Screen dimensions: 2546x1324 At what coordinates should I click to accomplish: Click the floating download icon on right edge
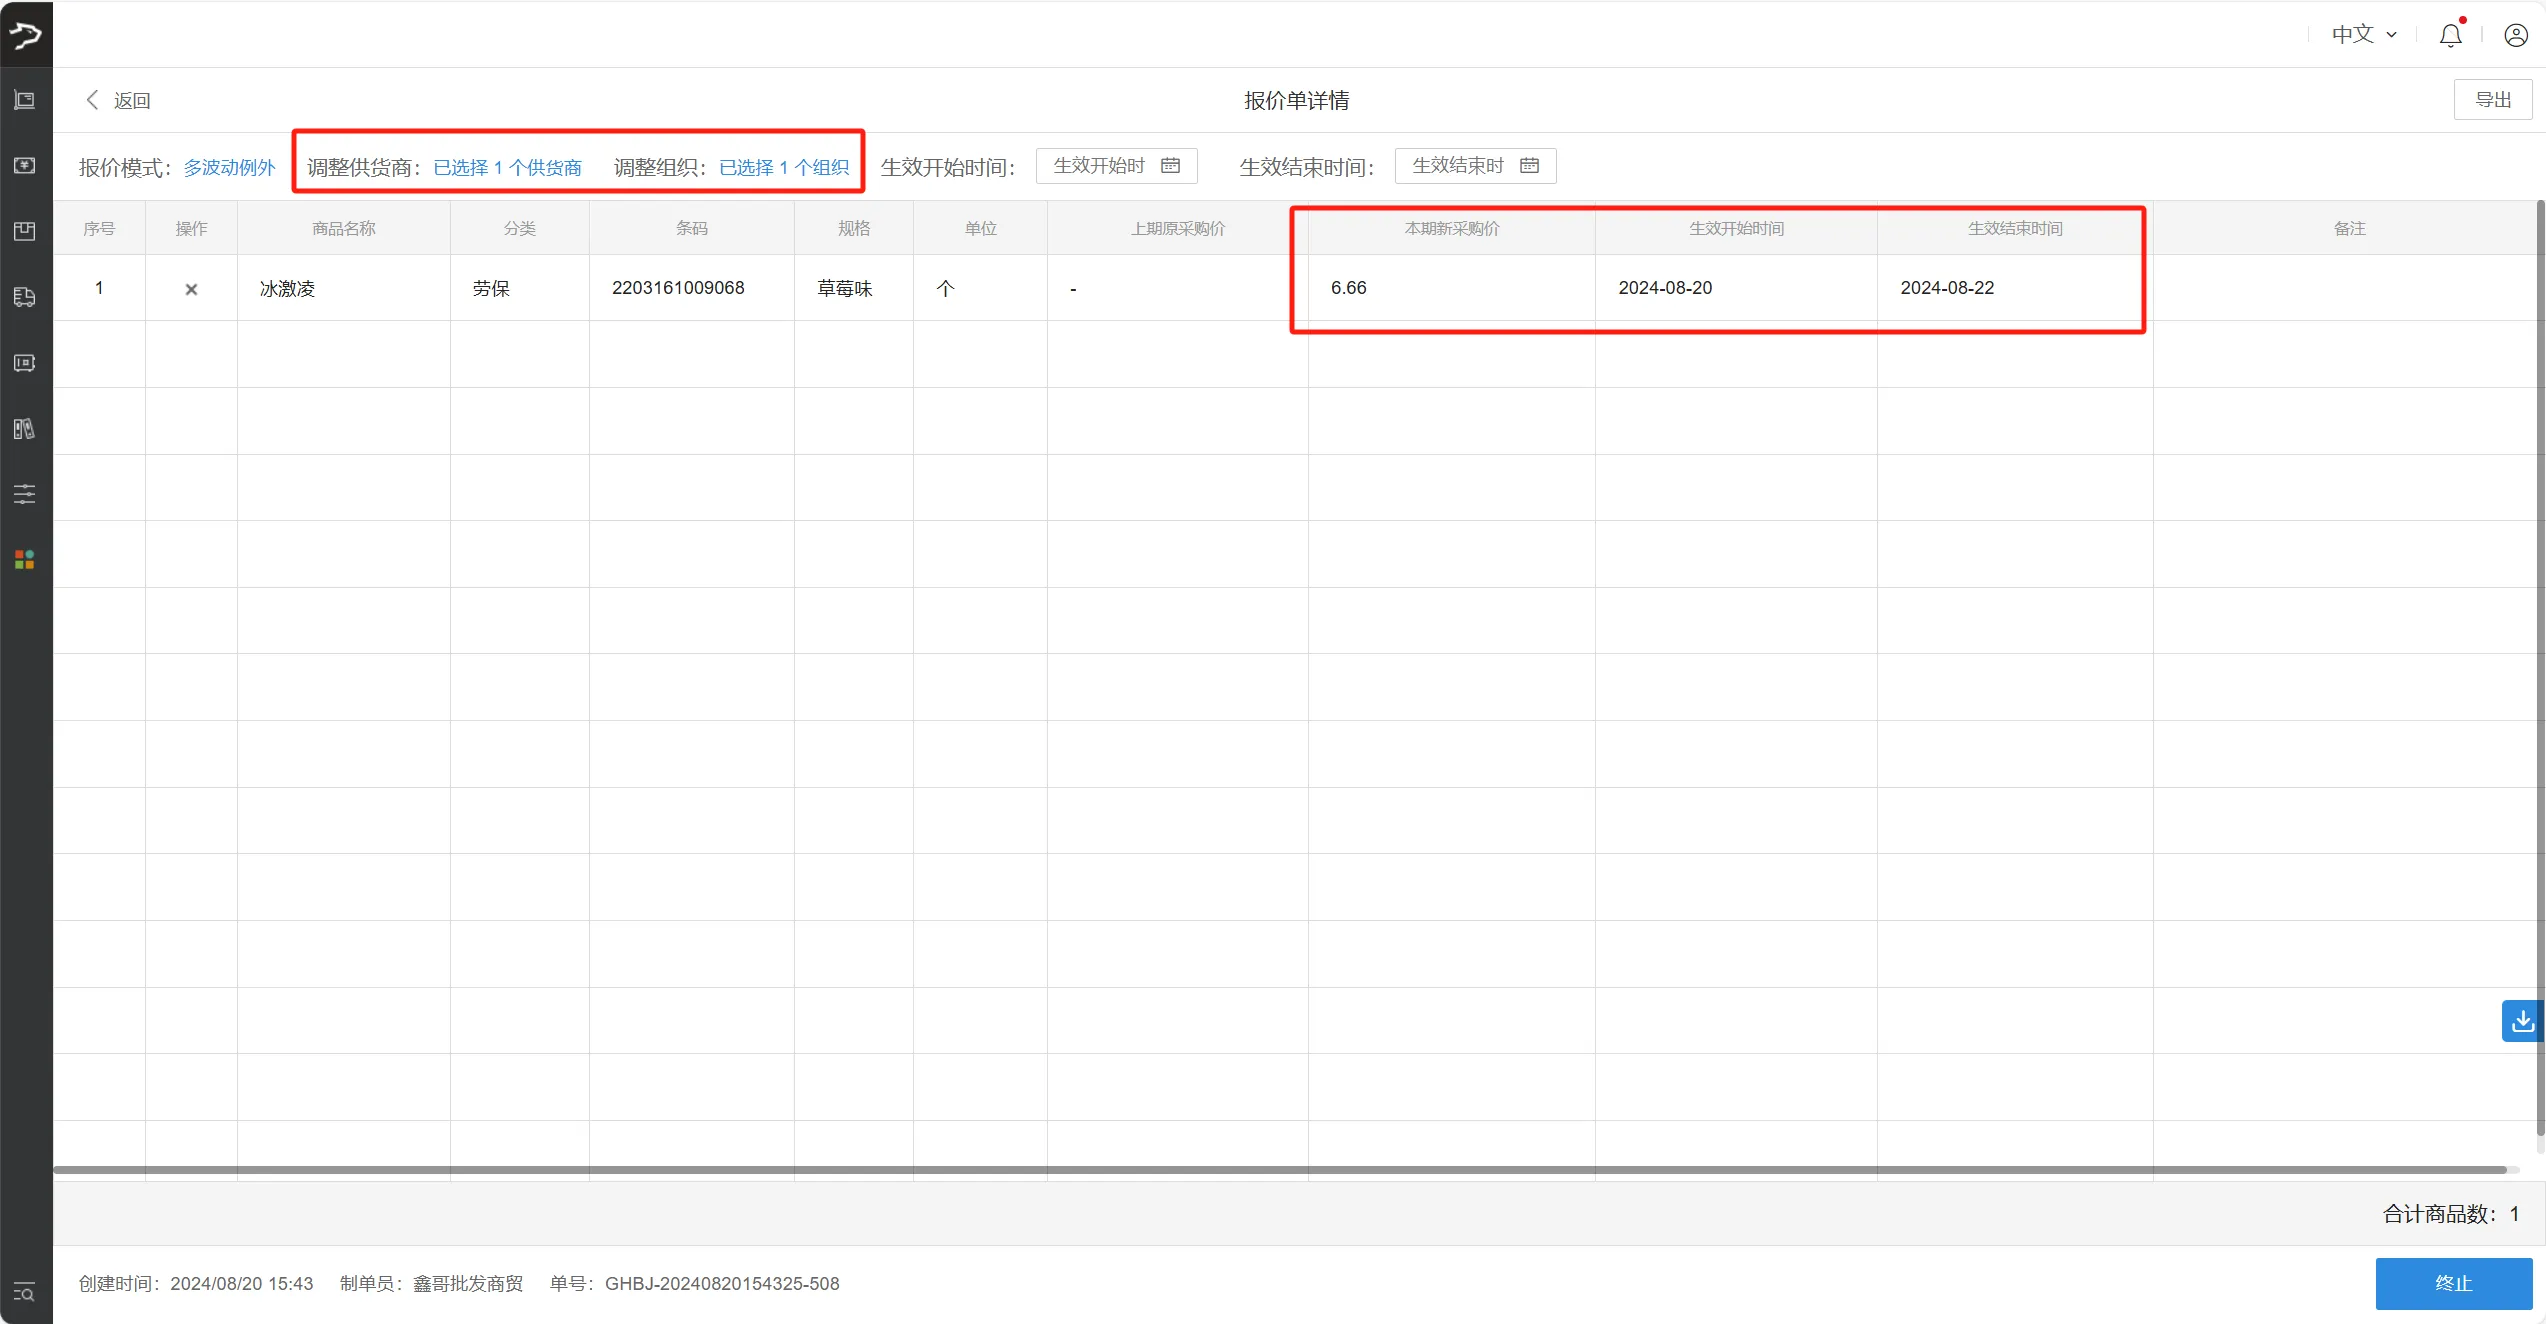click(x=2523, y=1021)
